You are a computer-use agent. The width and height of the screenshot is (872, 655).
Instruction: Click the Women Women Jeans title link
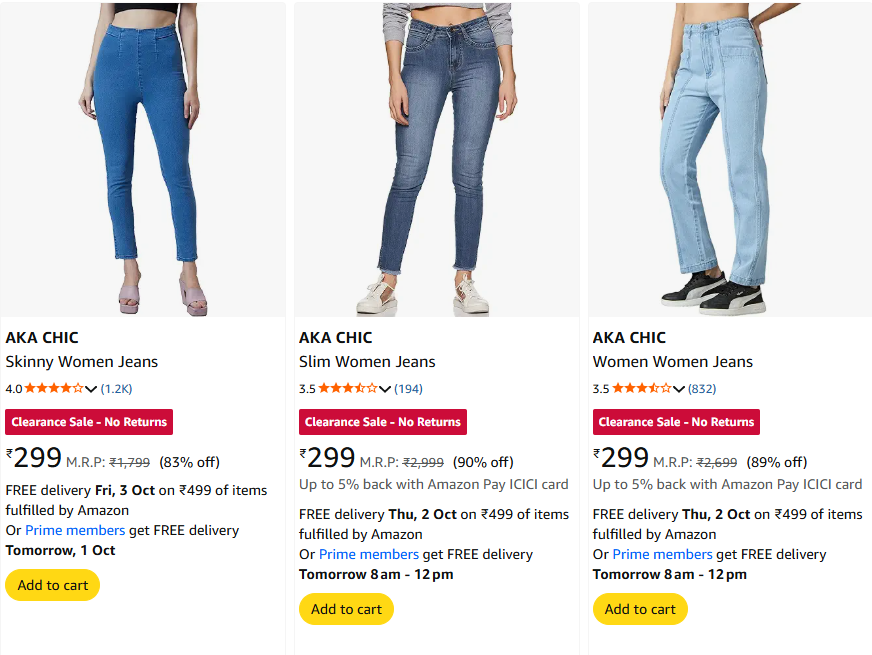click(672, 362)
